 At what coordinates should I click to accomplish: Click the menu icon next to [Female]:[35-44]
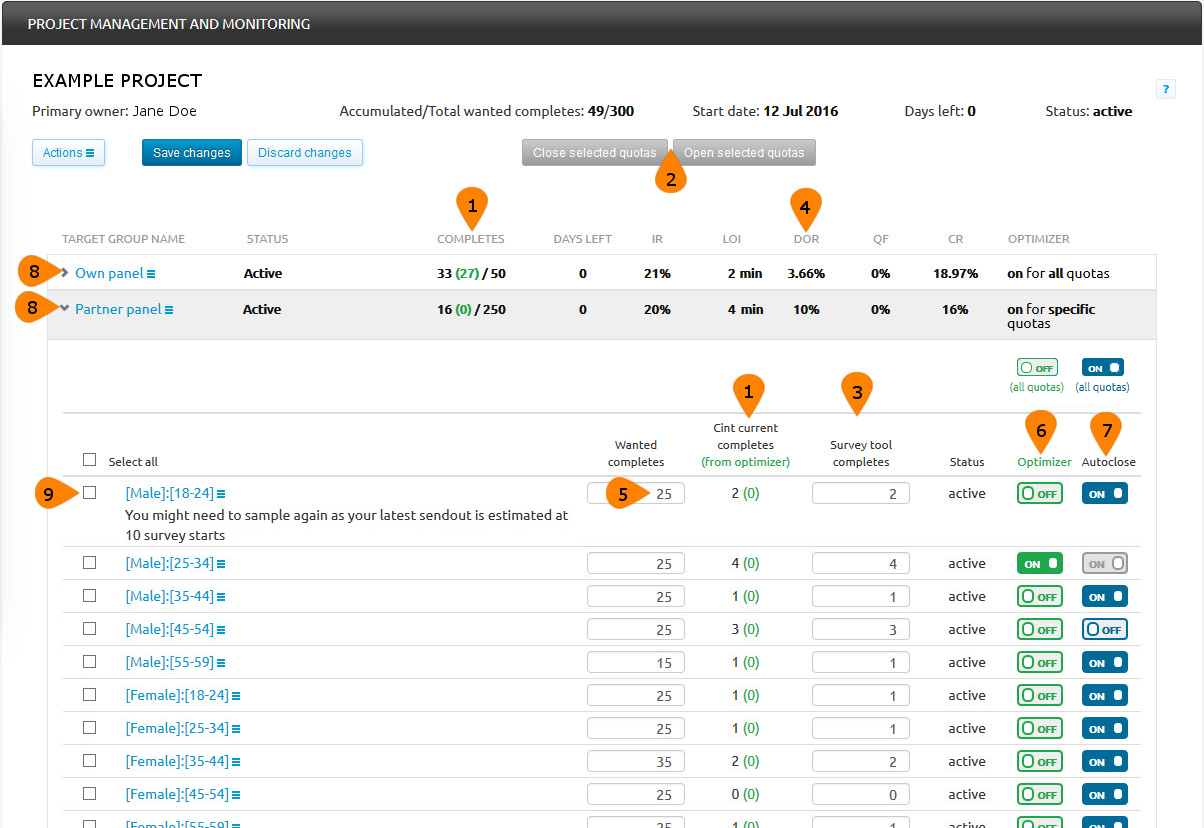(x=236, y=762)
